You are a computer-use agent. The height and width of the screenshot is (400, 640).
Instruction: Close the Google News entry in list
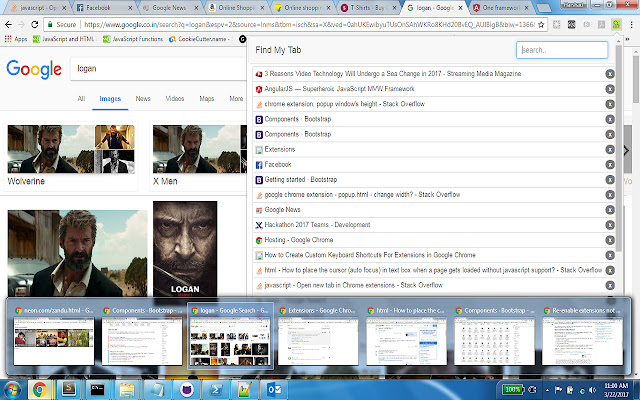610,210
